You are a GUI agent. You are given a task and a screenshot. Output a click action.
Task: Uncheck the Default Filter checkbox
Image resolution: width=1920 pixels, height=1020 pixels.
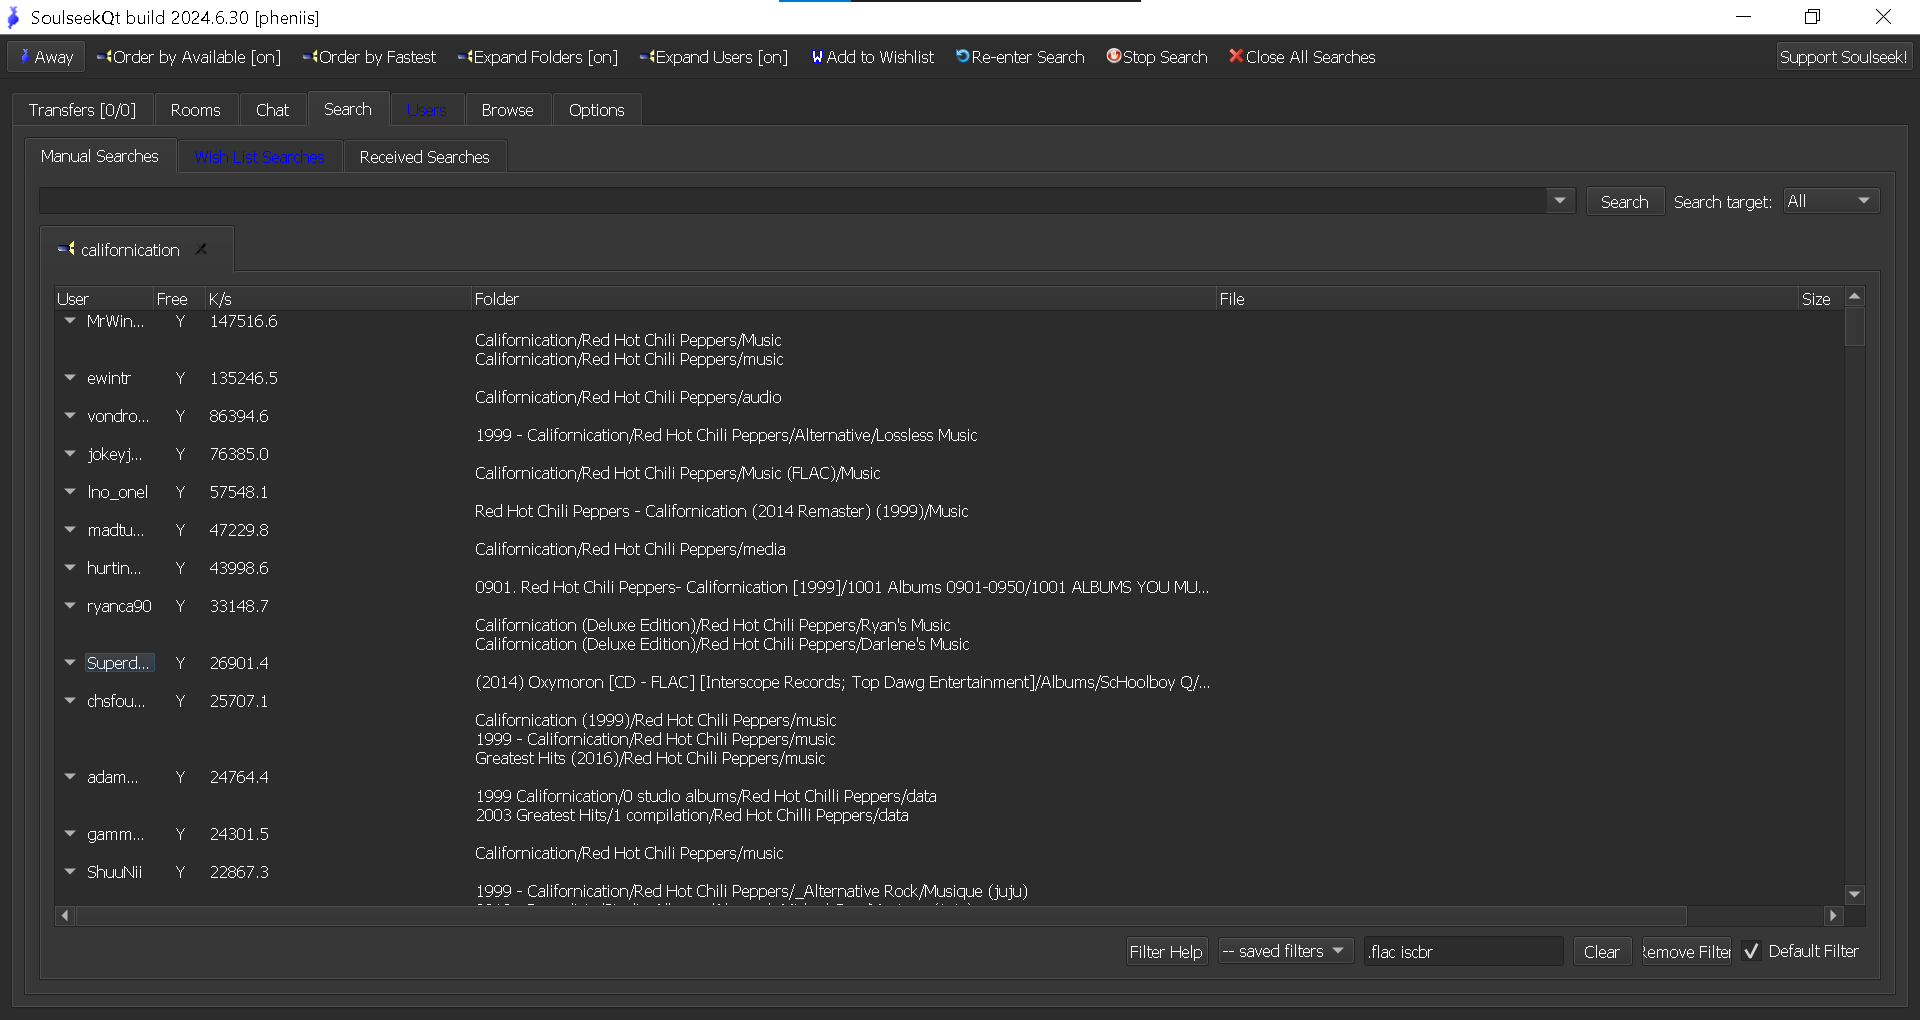[1751, 952]
